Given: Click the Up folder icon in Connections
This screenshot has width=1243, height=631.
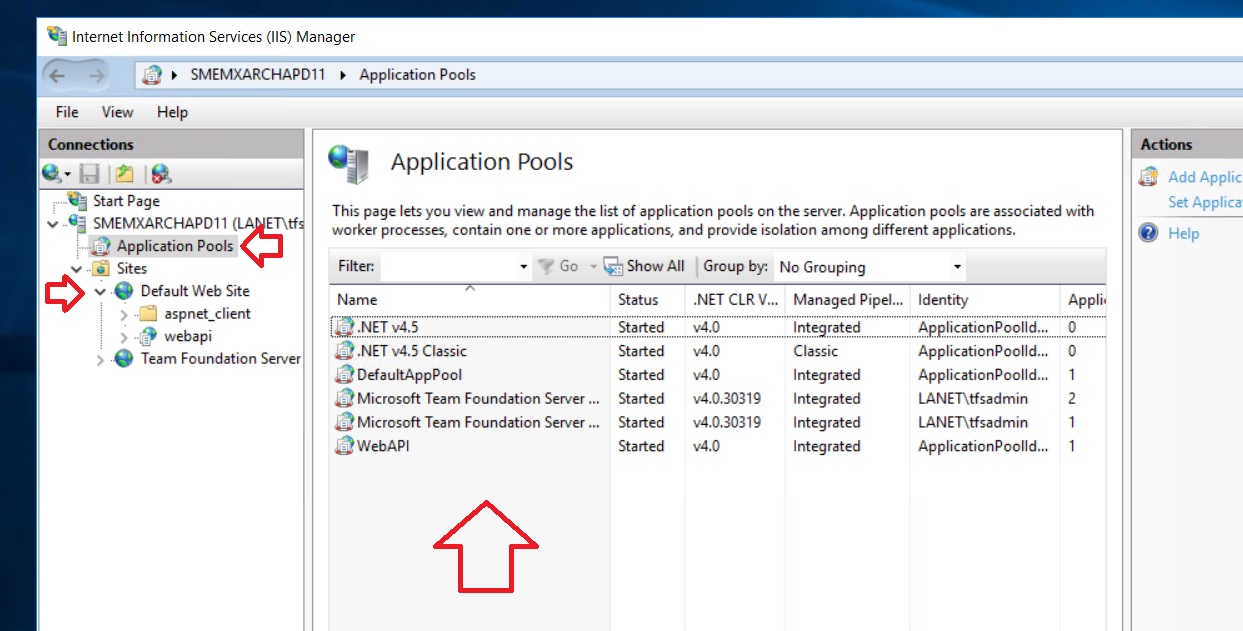Looking at the screenshot, I should [x=123, y=173].
